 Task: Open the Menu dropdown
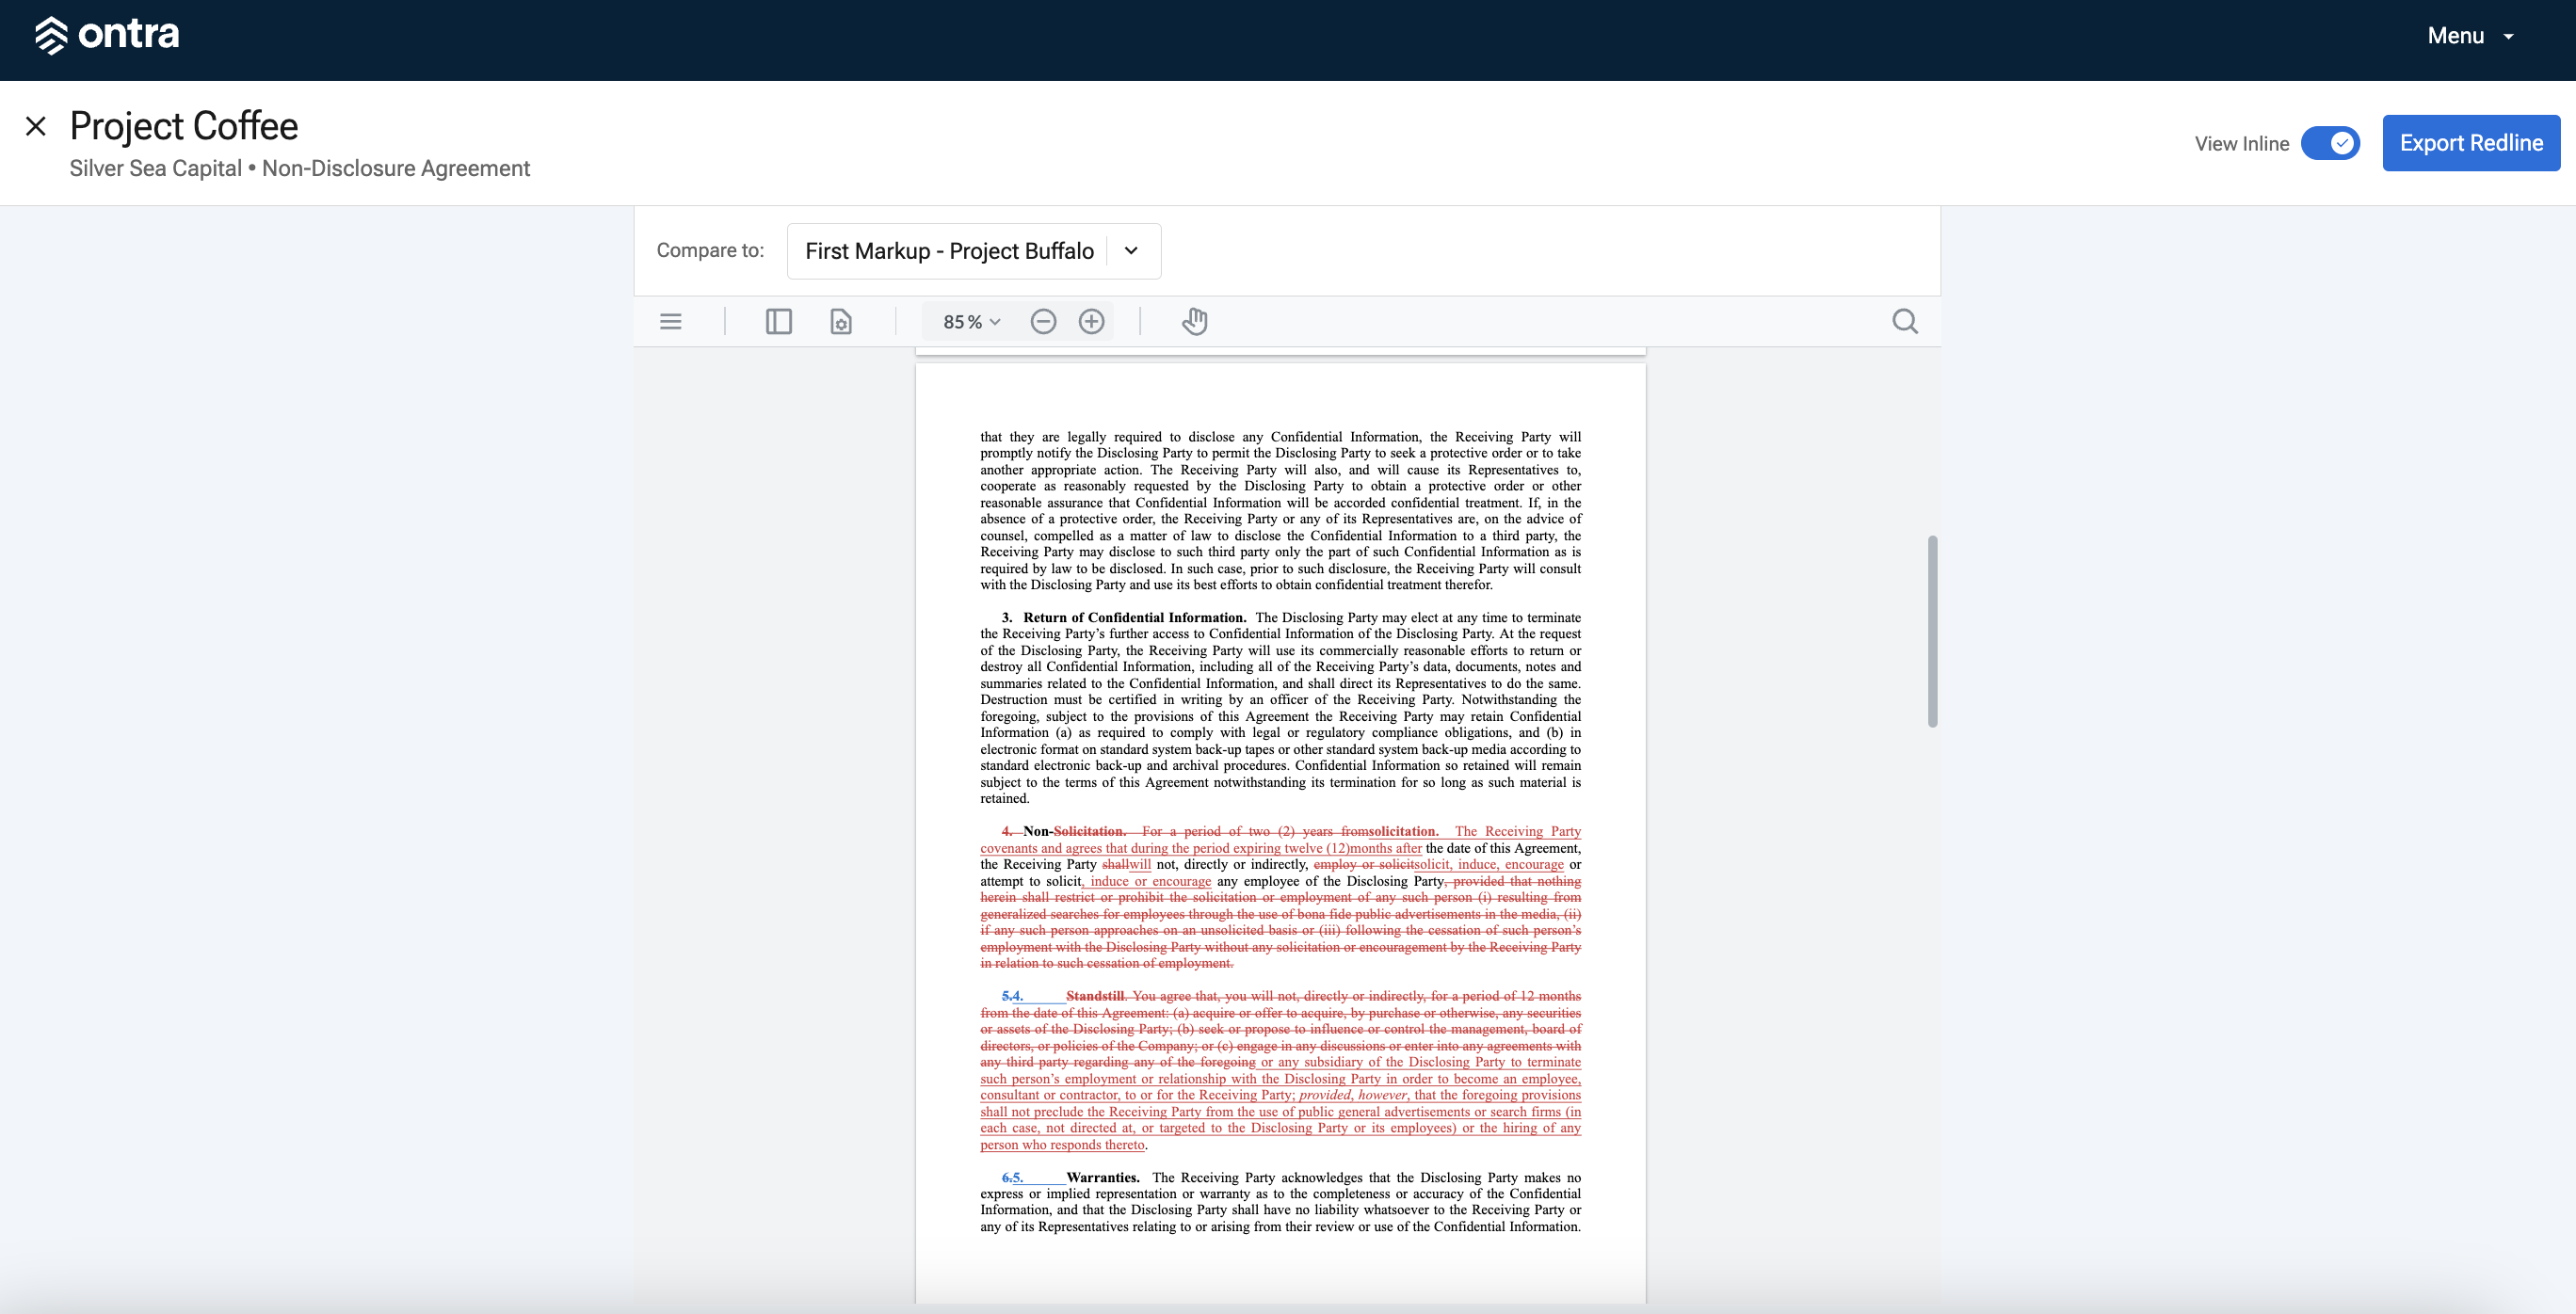[x=2470, y=36]
